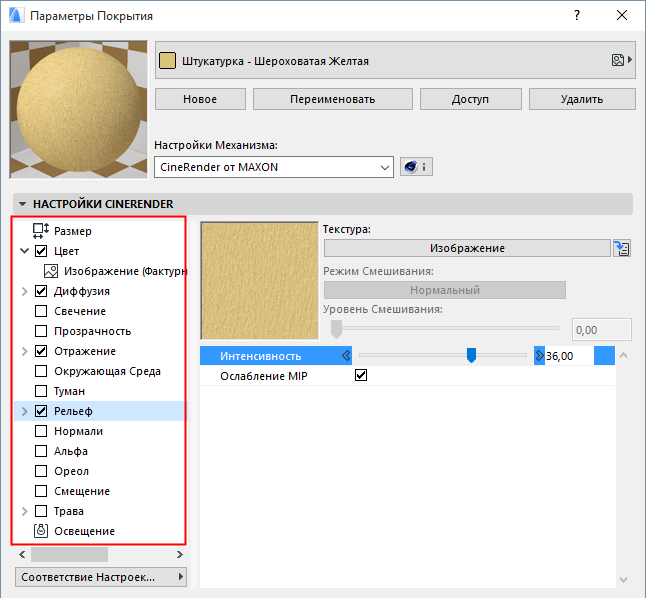Click the Изображение texture button
Image resolution: width=646 pixels, height=598 pixels.
[467, 248]
